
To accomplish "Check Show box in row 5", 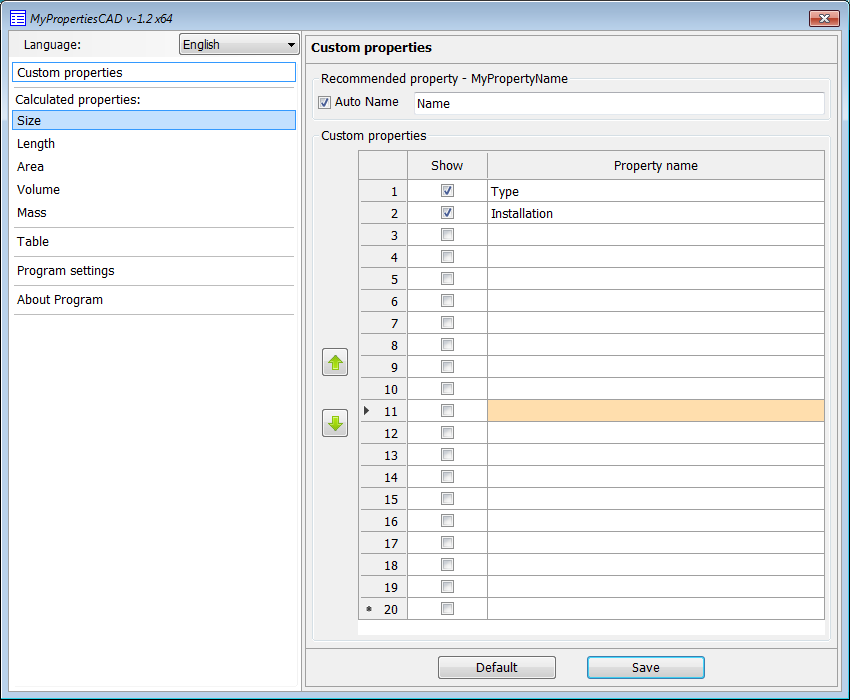I will pos(447,279).
